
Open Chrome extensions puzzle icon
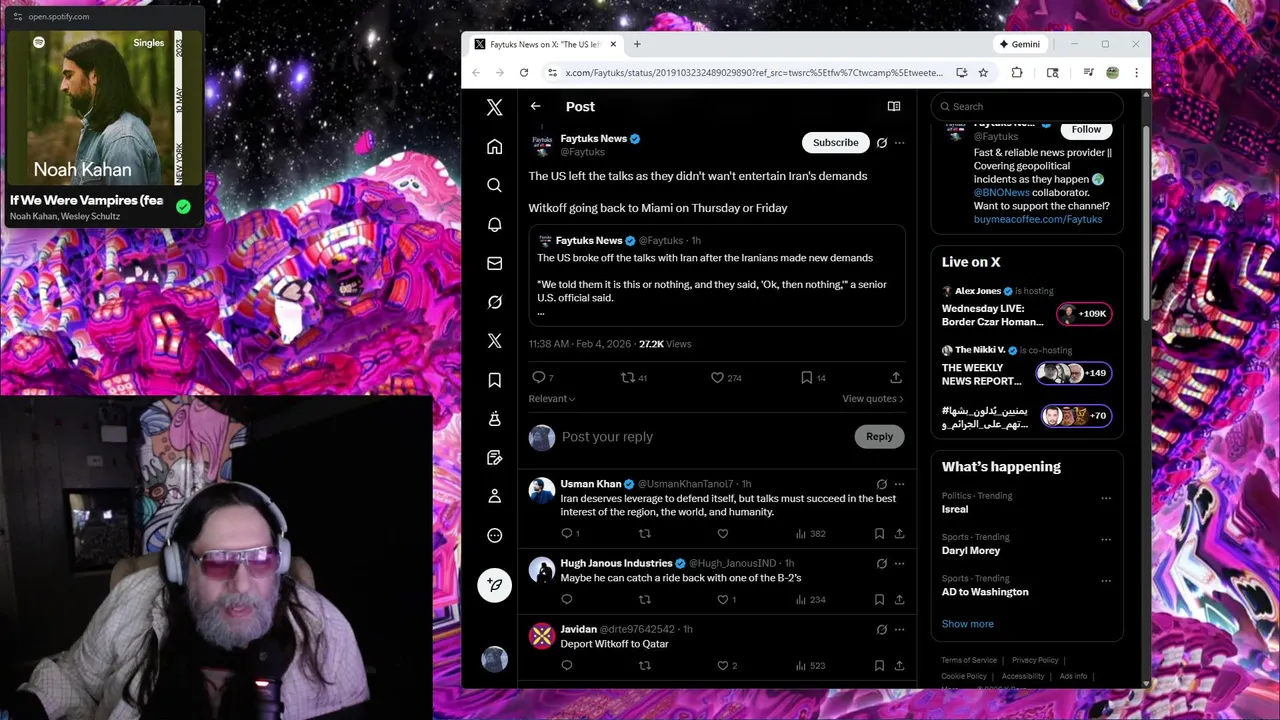click(1017, 72)
